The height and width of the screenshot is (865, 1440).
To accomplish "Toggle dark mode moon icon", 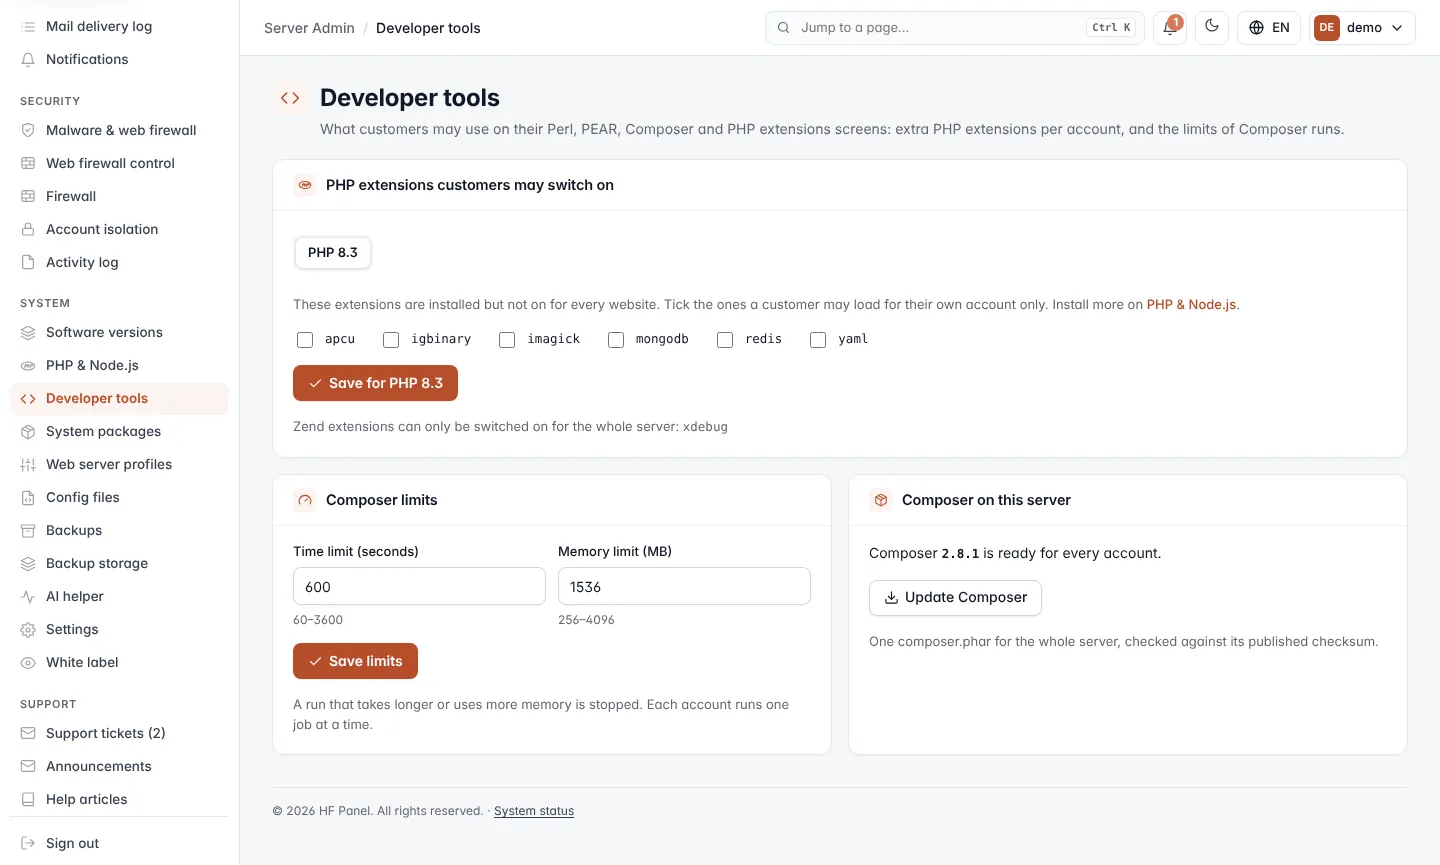I will tap(1212, 27).
